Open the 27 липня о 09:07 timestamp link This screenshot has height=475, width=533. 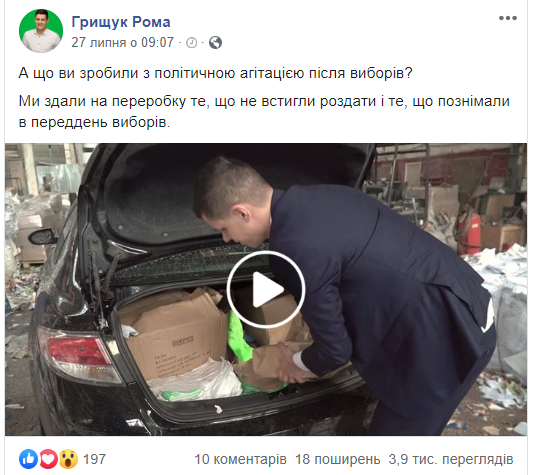[x=123, y=43]
